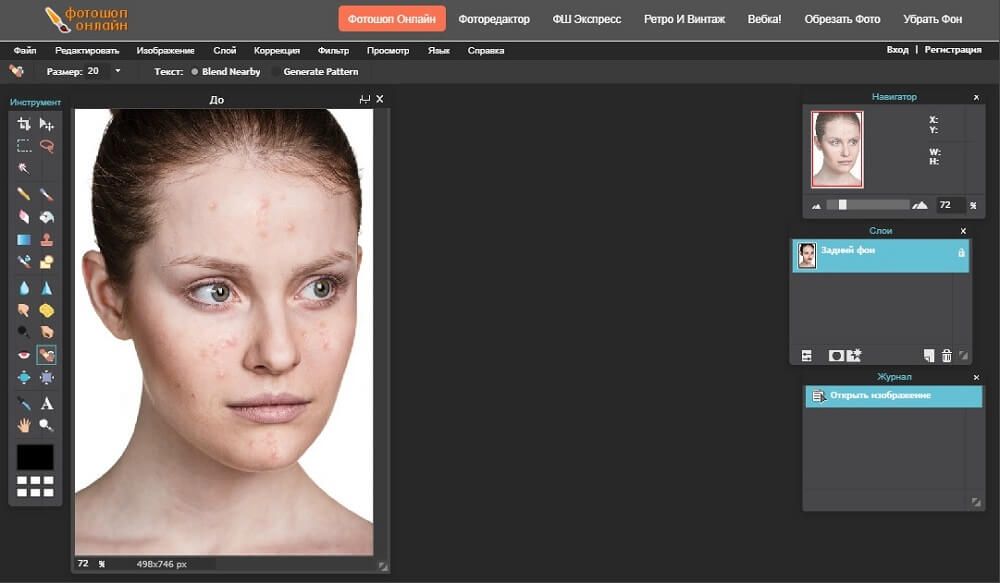
Task: Click the Регистрация link
Action: [x=952, y=50]
